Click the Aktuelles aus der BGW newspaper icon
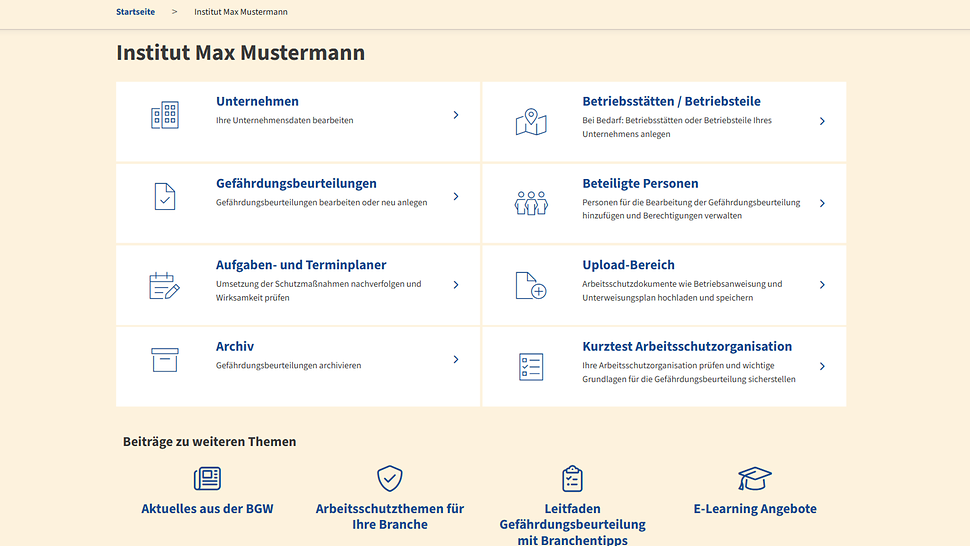970x546 pixels. 207,479
